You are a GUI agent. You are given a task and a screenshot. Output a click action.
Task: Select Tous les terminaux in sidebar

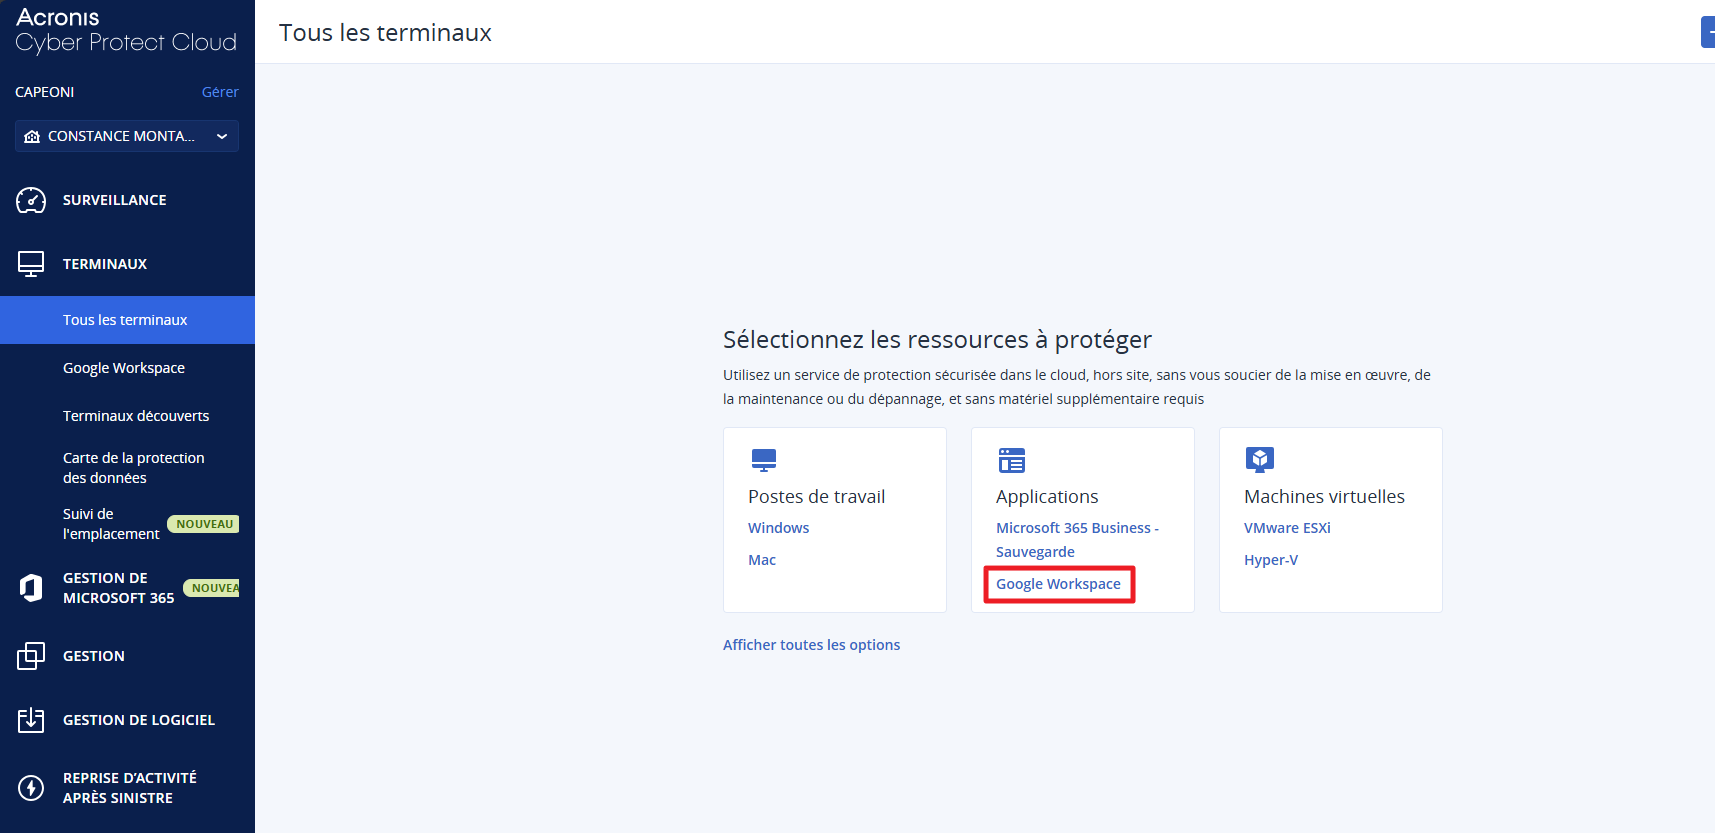pyautogui.click(x=127, y=320)
